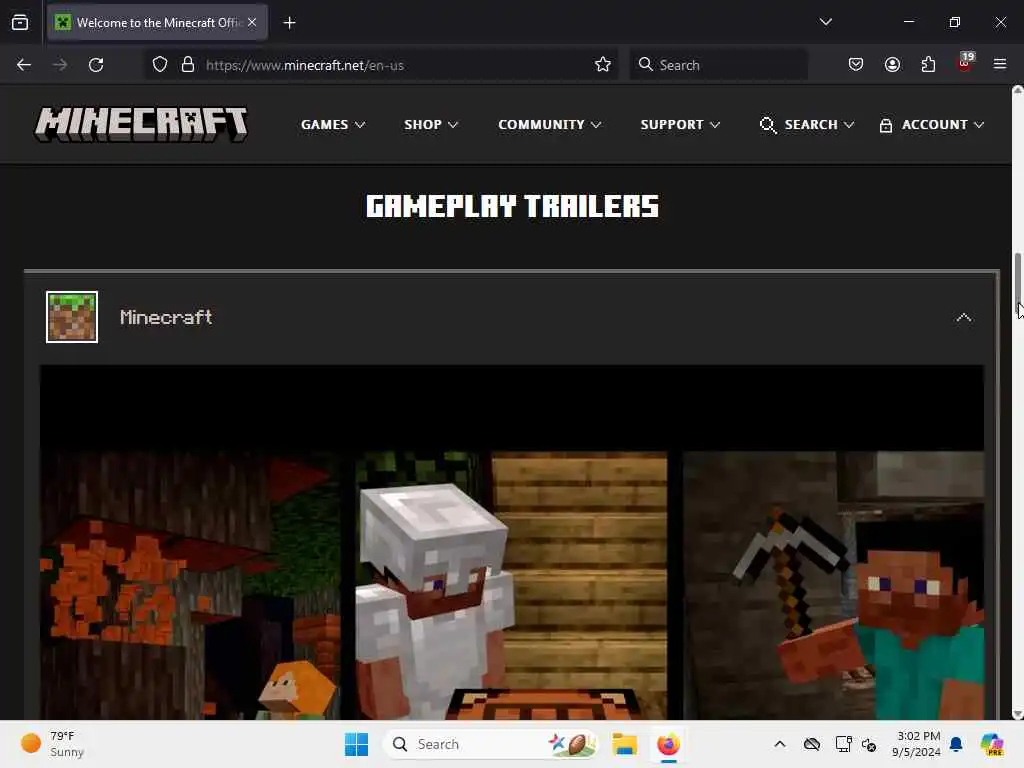Open the extension with badge 19

pos(965,62)
